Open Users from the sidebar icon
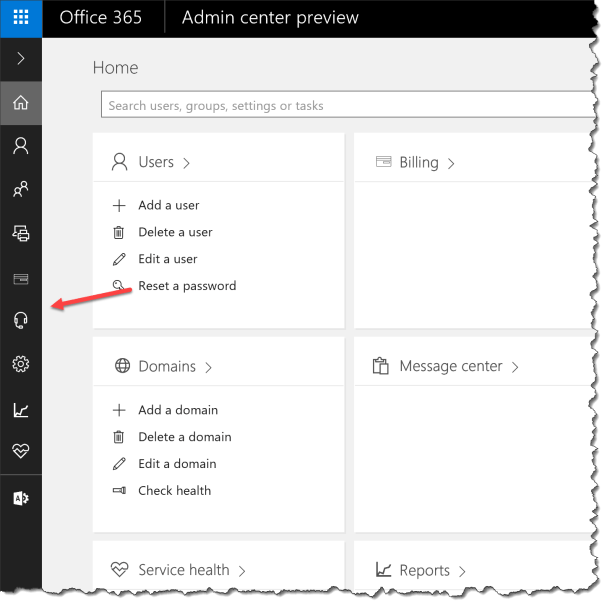The height and width of the screenshot is (612, 615). tap(20, 146)
